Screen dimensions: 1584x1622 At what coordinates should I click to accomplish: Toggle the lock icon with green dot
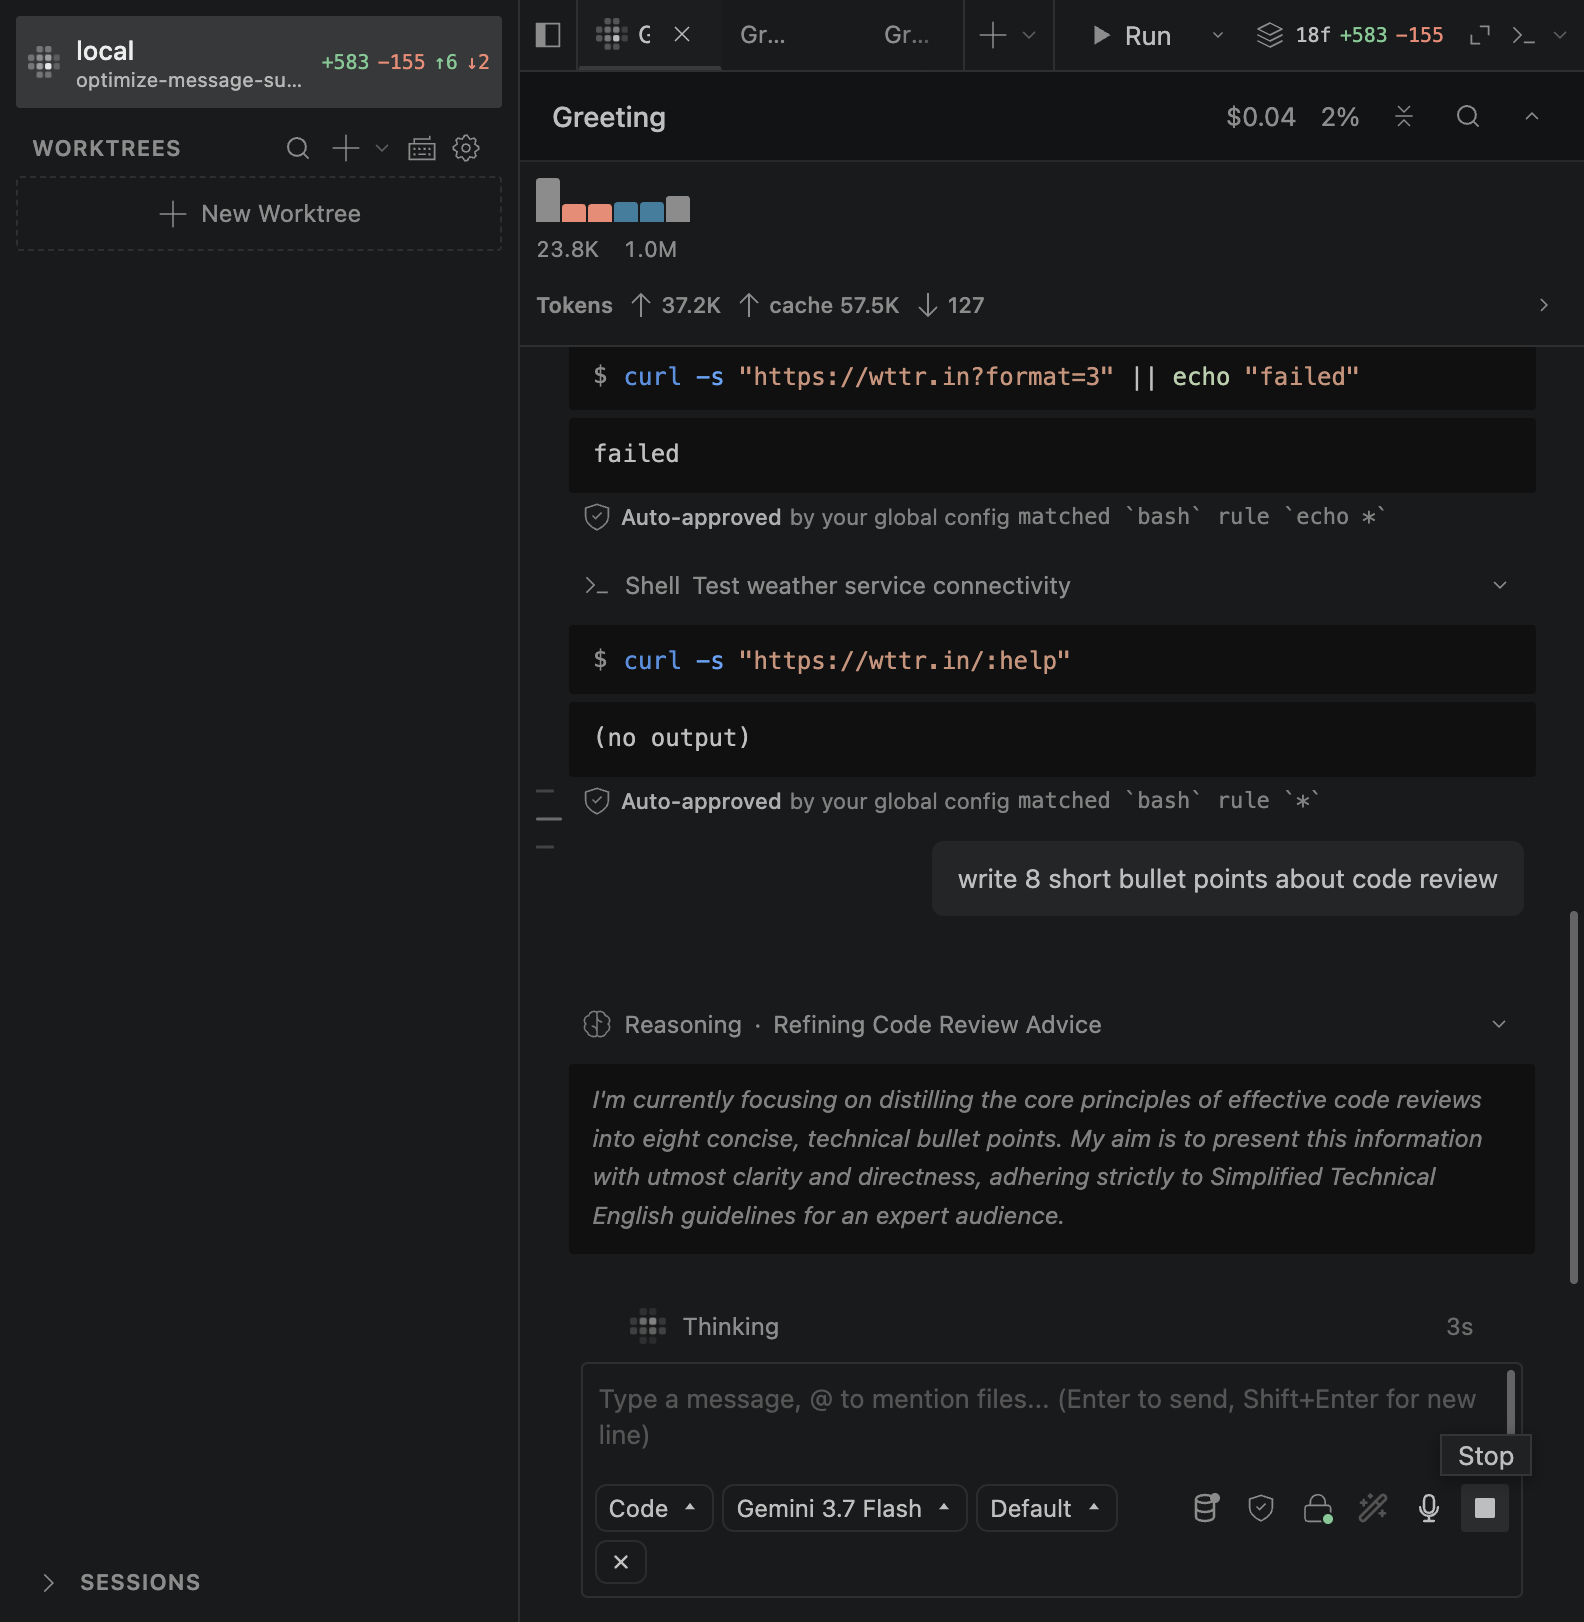1318,1508
